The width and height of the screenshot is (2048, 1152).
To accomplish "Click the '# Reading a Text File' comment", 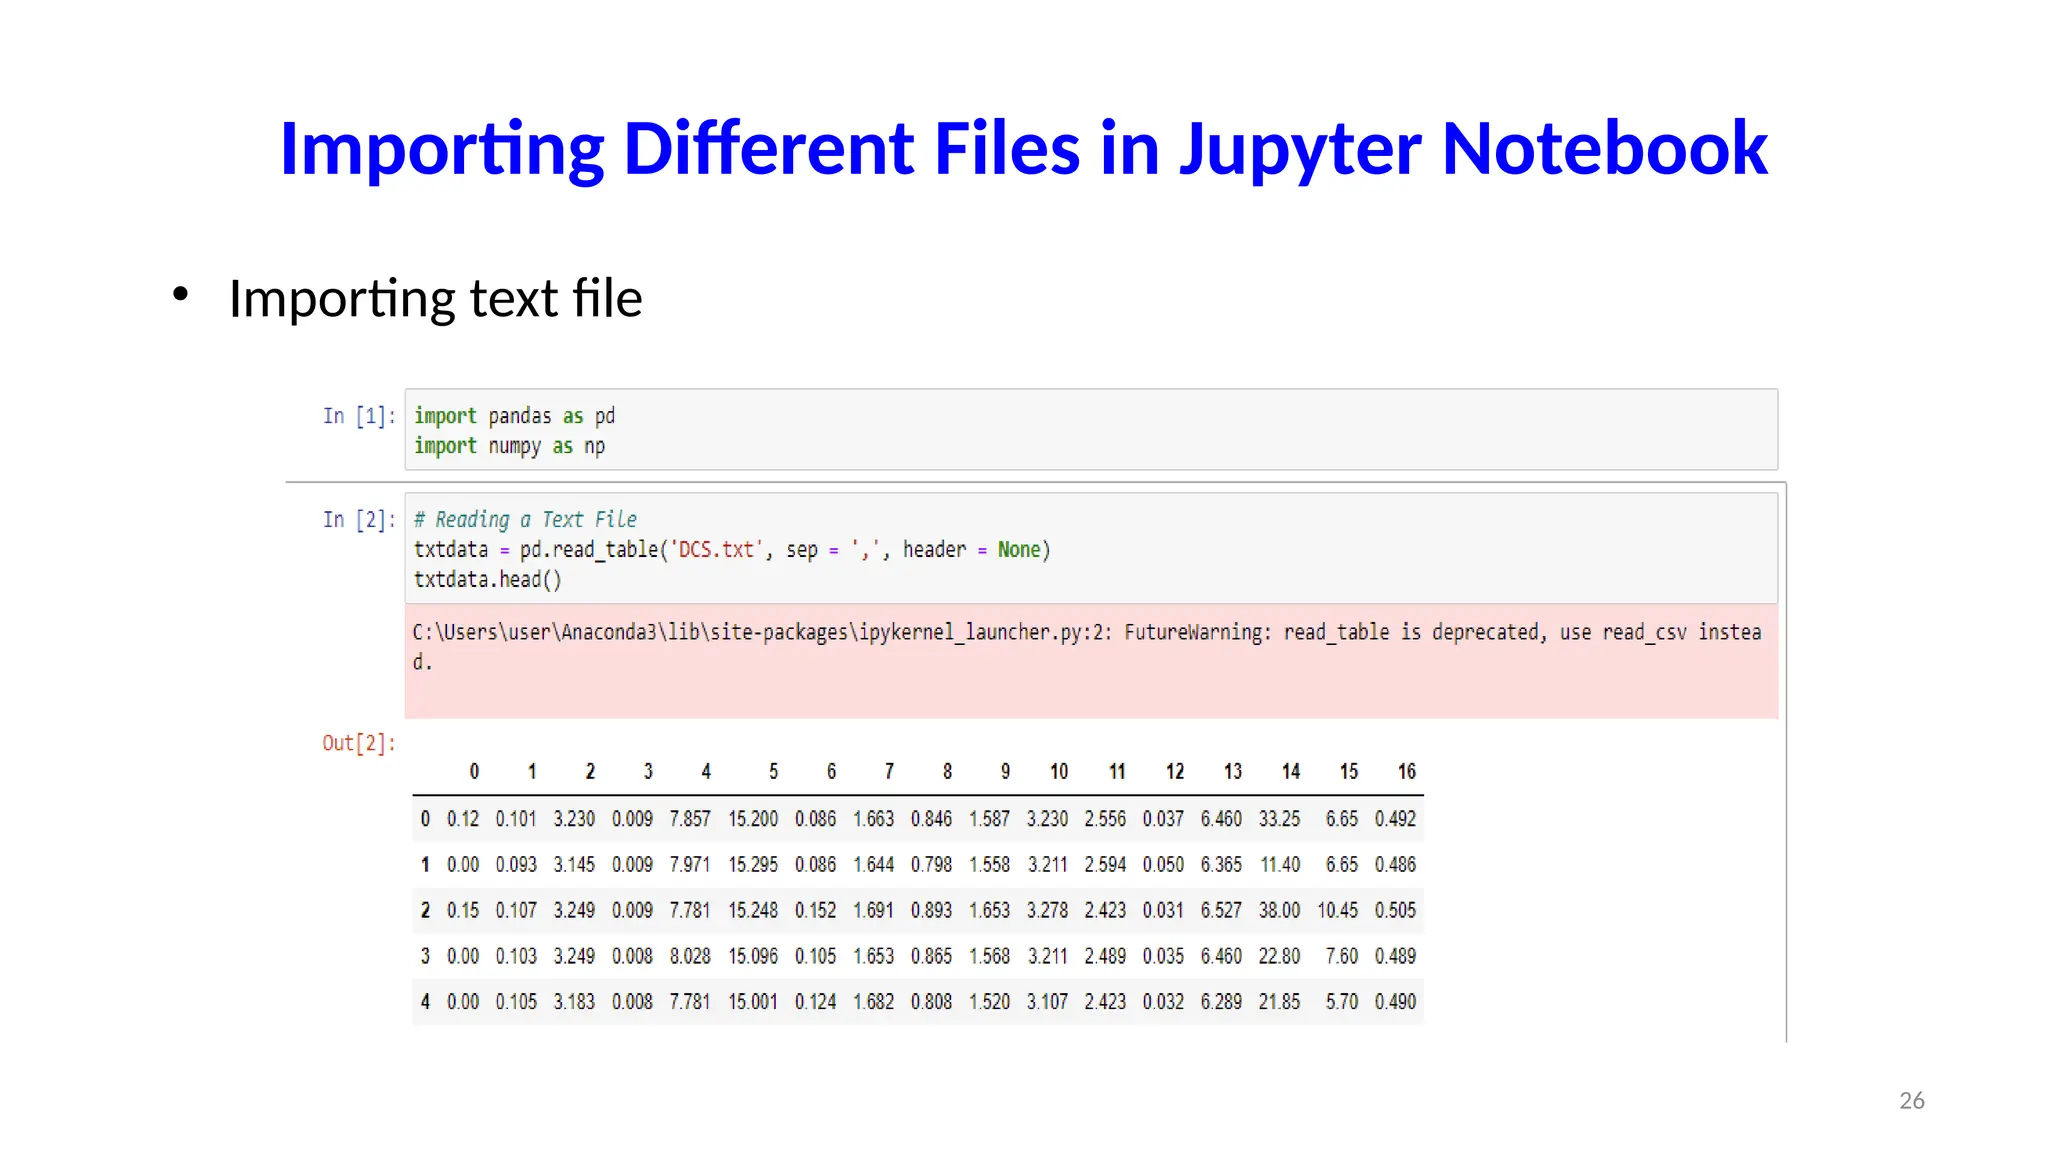I will pos(525,520).
